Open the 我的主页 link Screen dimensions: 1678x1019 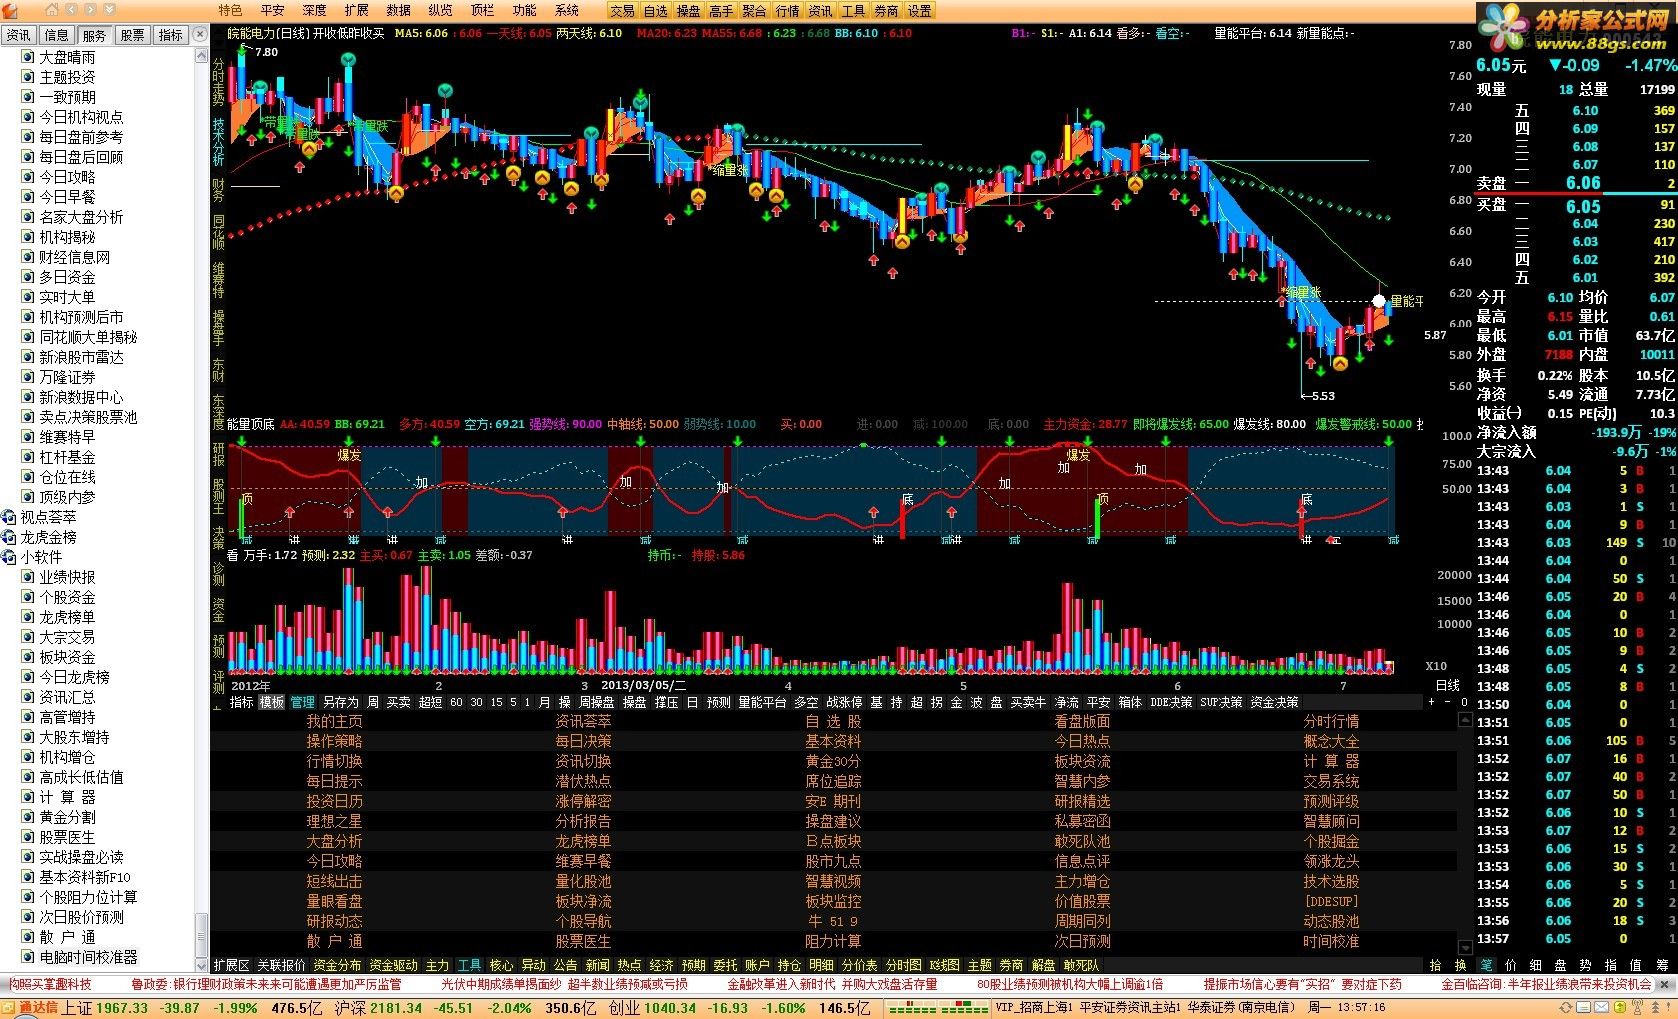click(334, 721)
